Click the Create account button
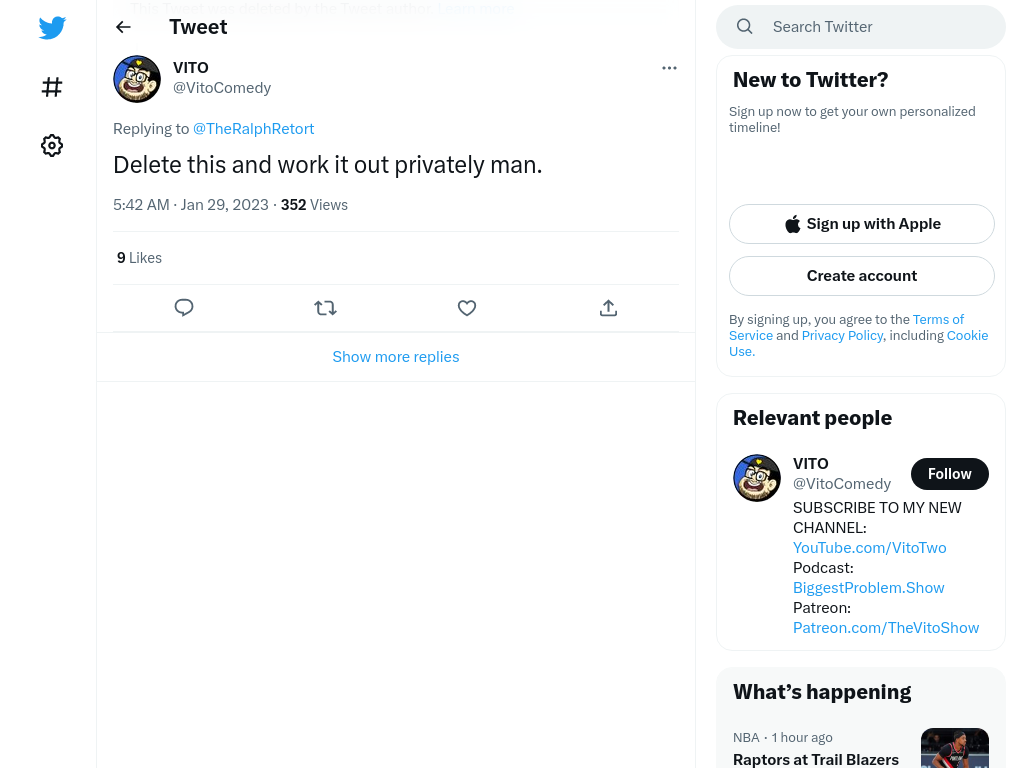 (861, 276)
